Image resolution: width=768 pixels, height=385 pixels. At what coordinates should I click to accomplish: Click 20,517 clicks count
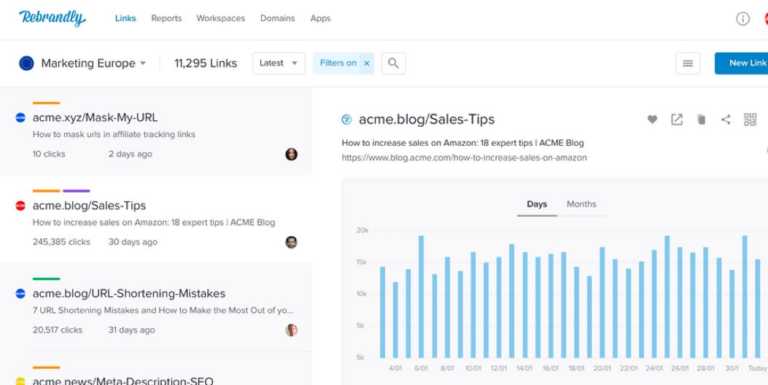pos(57,330)
